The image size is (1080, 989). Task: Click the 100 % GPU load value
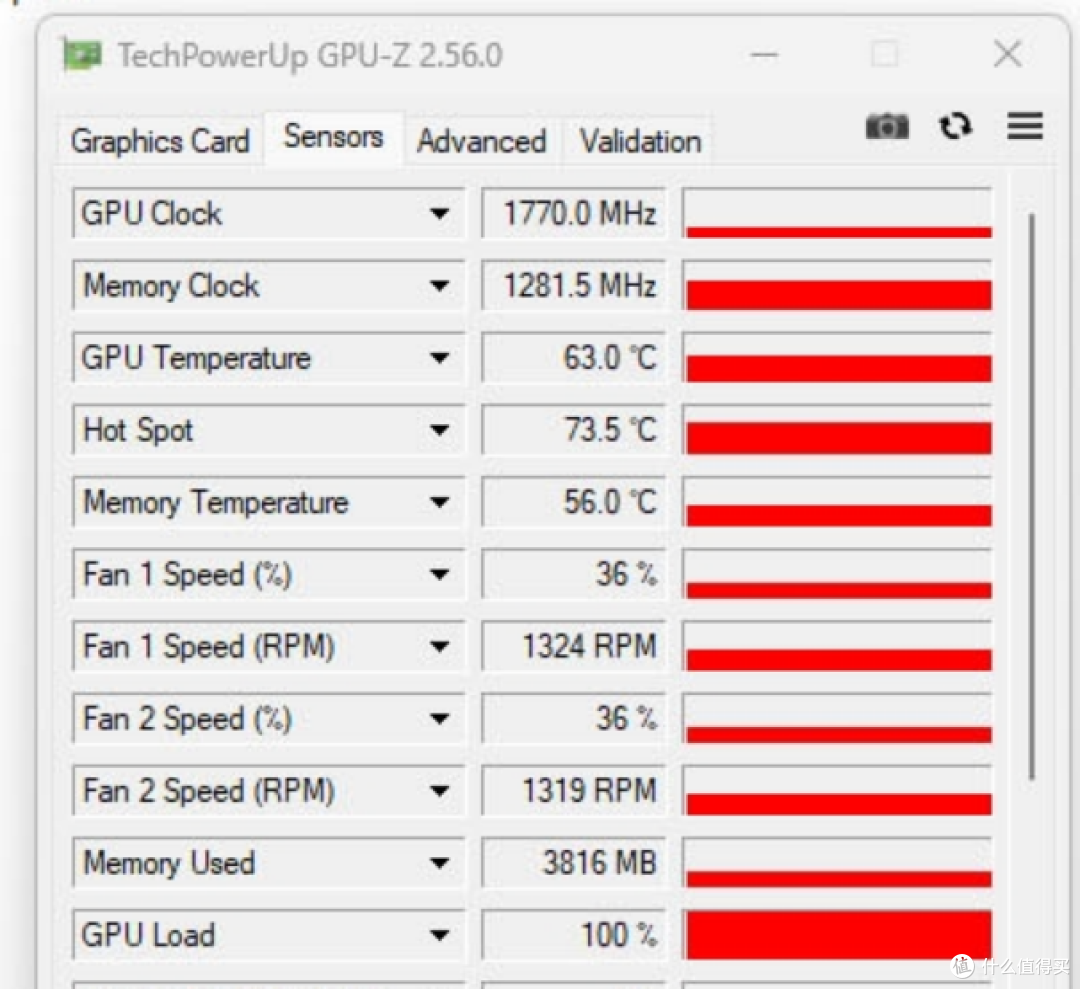574,935
